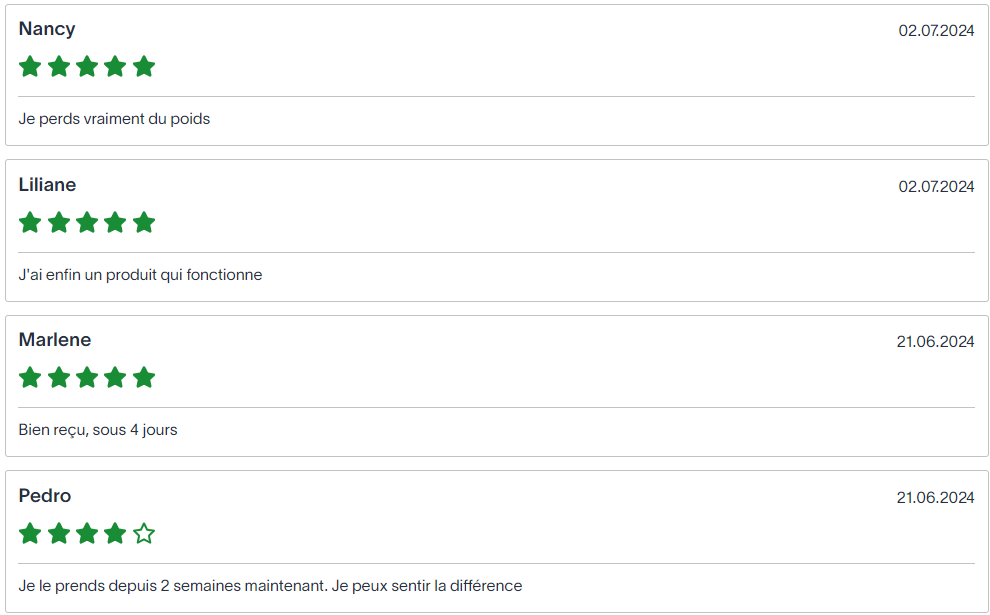Screen dimensions: 990x615
Task: Click the 'Bien reçu, sous 4 jours' comment
Action: [x=98, y=430]
